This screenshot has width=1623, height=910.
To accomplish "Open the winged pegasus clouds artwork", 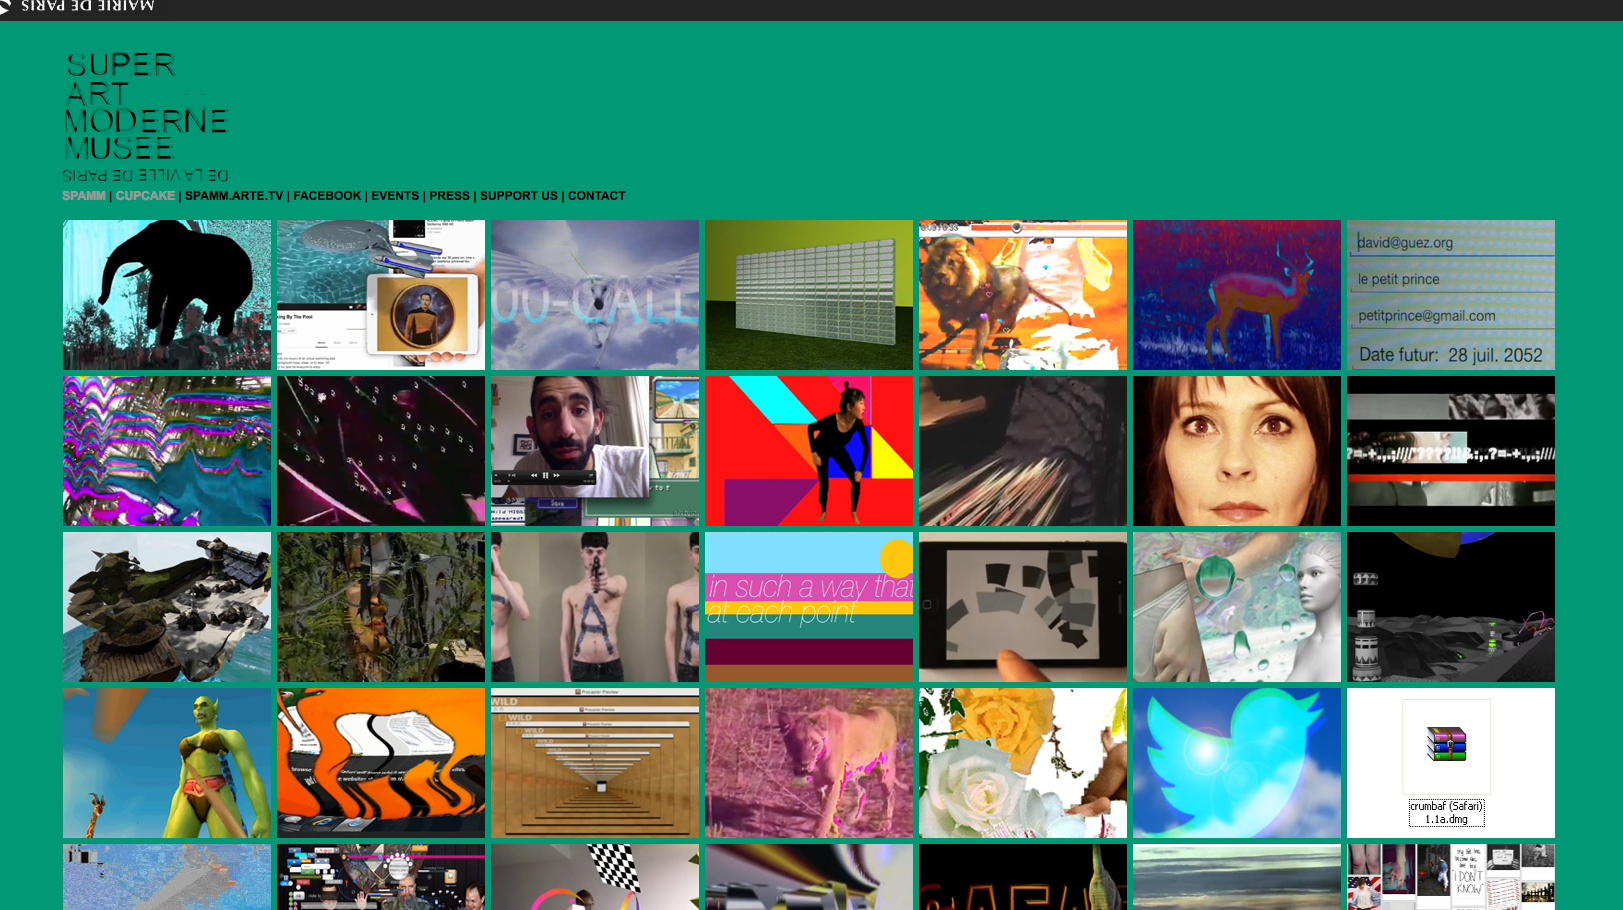I will tap(595, 295).
